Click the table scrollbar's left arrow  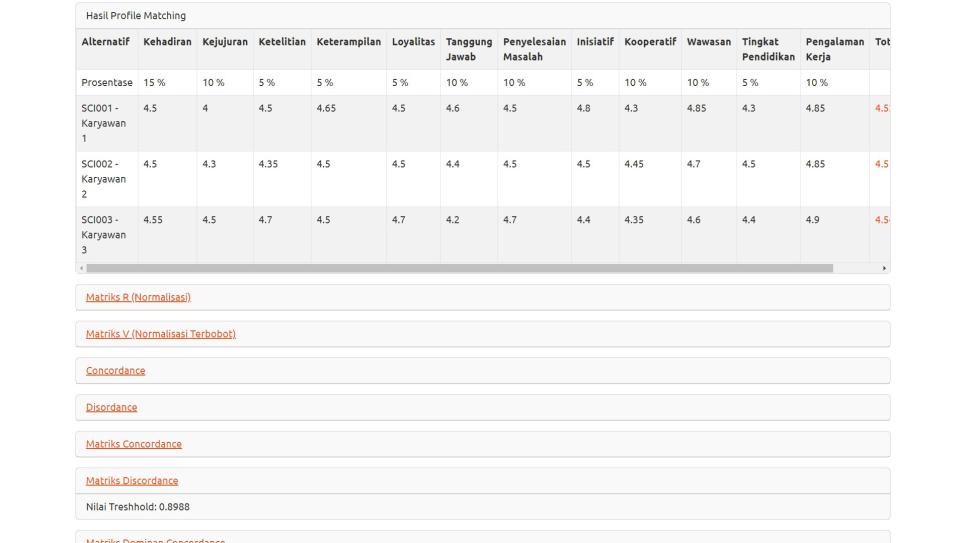tap(81, 268)
